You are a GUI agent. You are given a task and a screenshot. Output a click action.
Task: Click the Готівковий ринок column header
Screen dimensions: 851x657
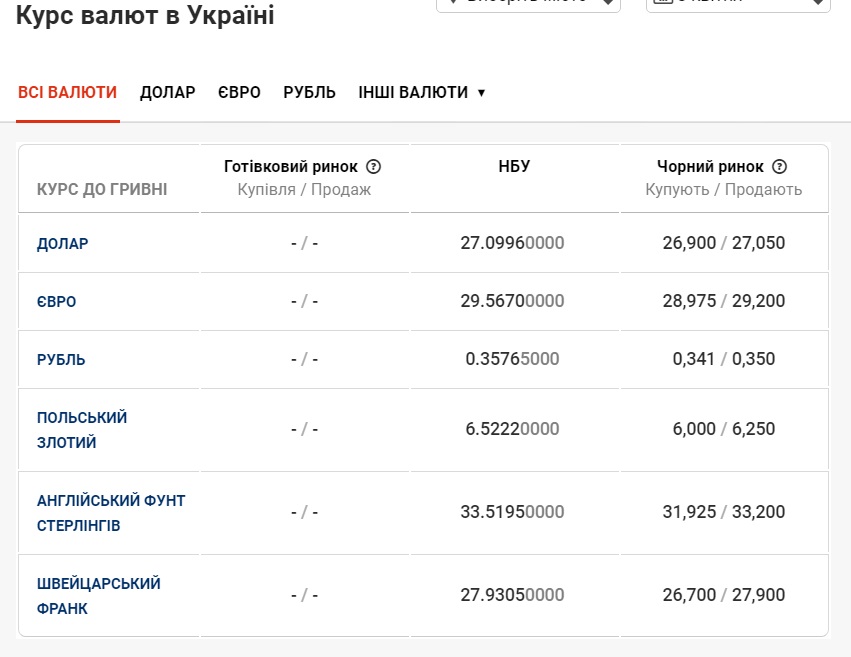[x=291, y=167]
